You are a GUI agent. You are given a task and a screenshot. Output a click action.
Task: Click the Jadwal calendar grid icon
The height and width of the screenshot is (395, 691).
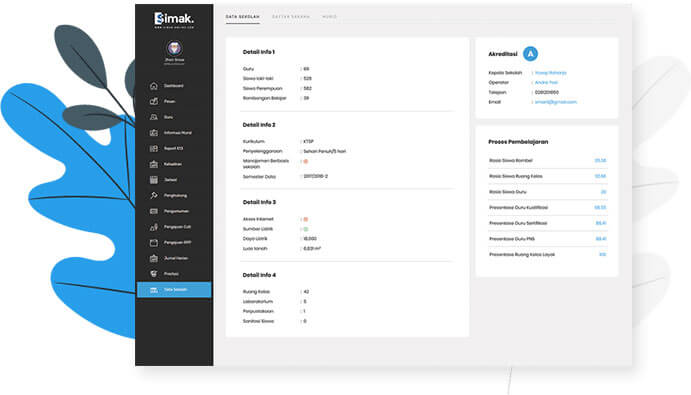pyautogui.click(x=153, y=180)
